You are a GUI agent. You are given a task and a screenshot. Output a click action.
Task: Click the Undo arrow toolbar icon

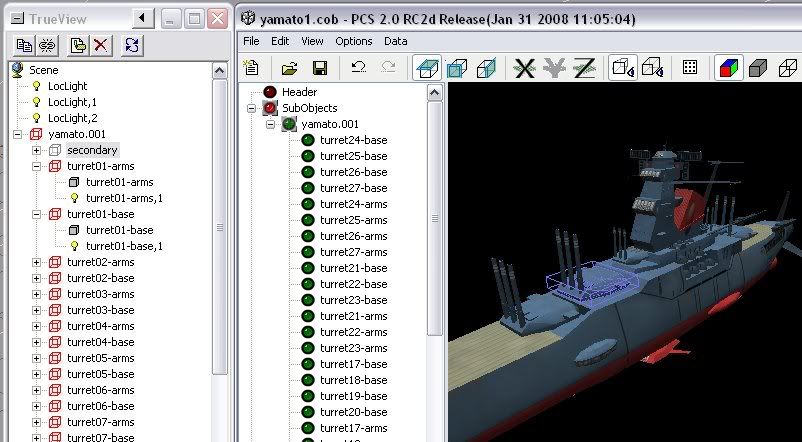[358, 68]
